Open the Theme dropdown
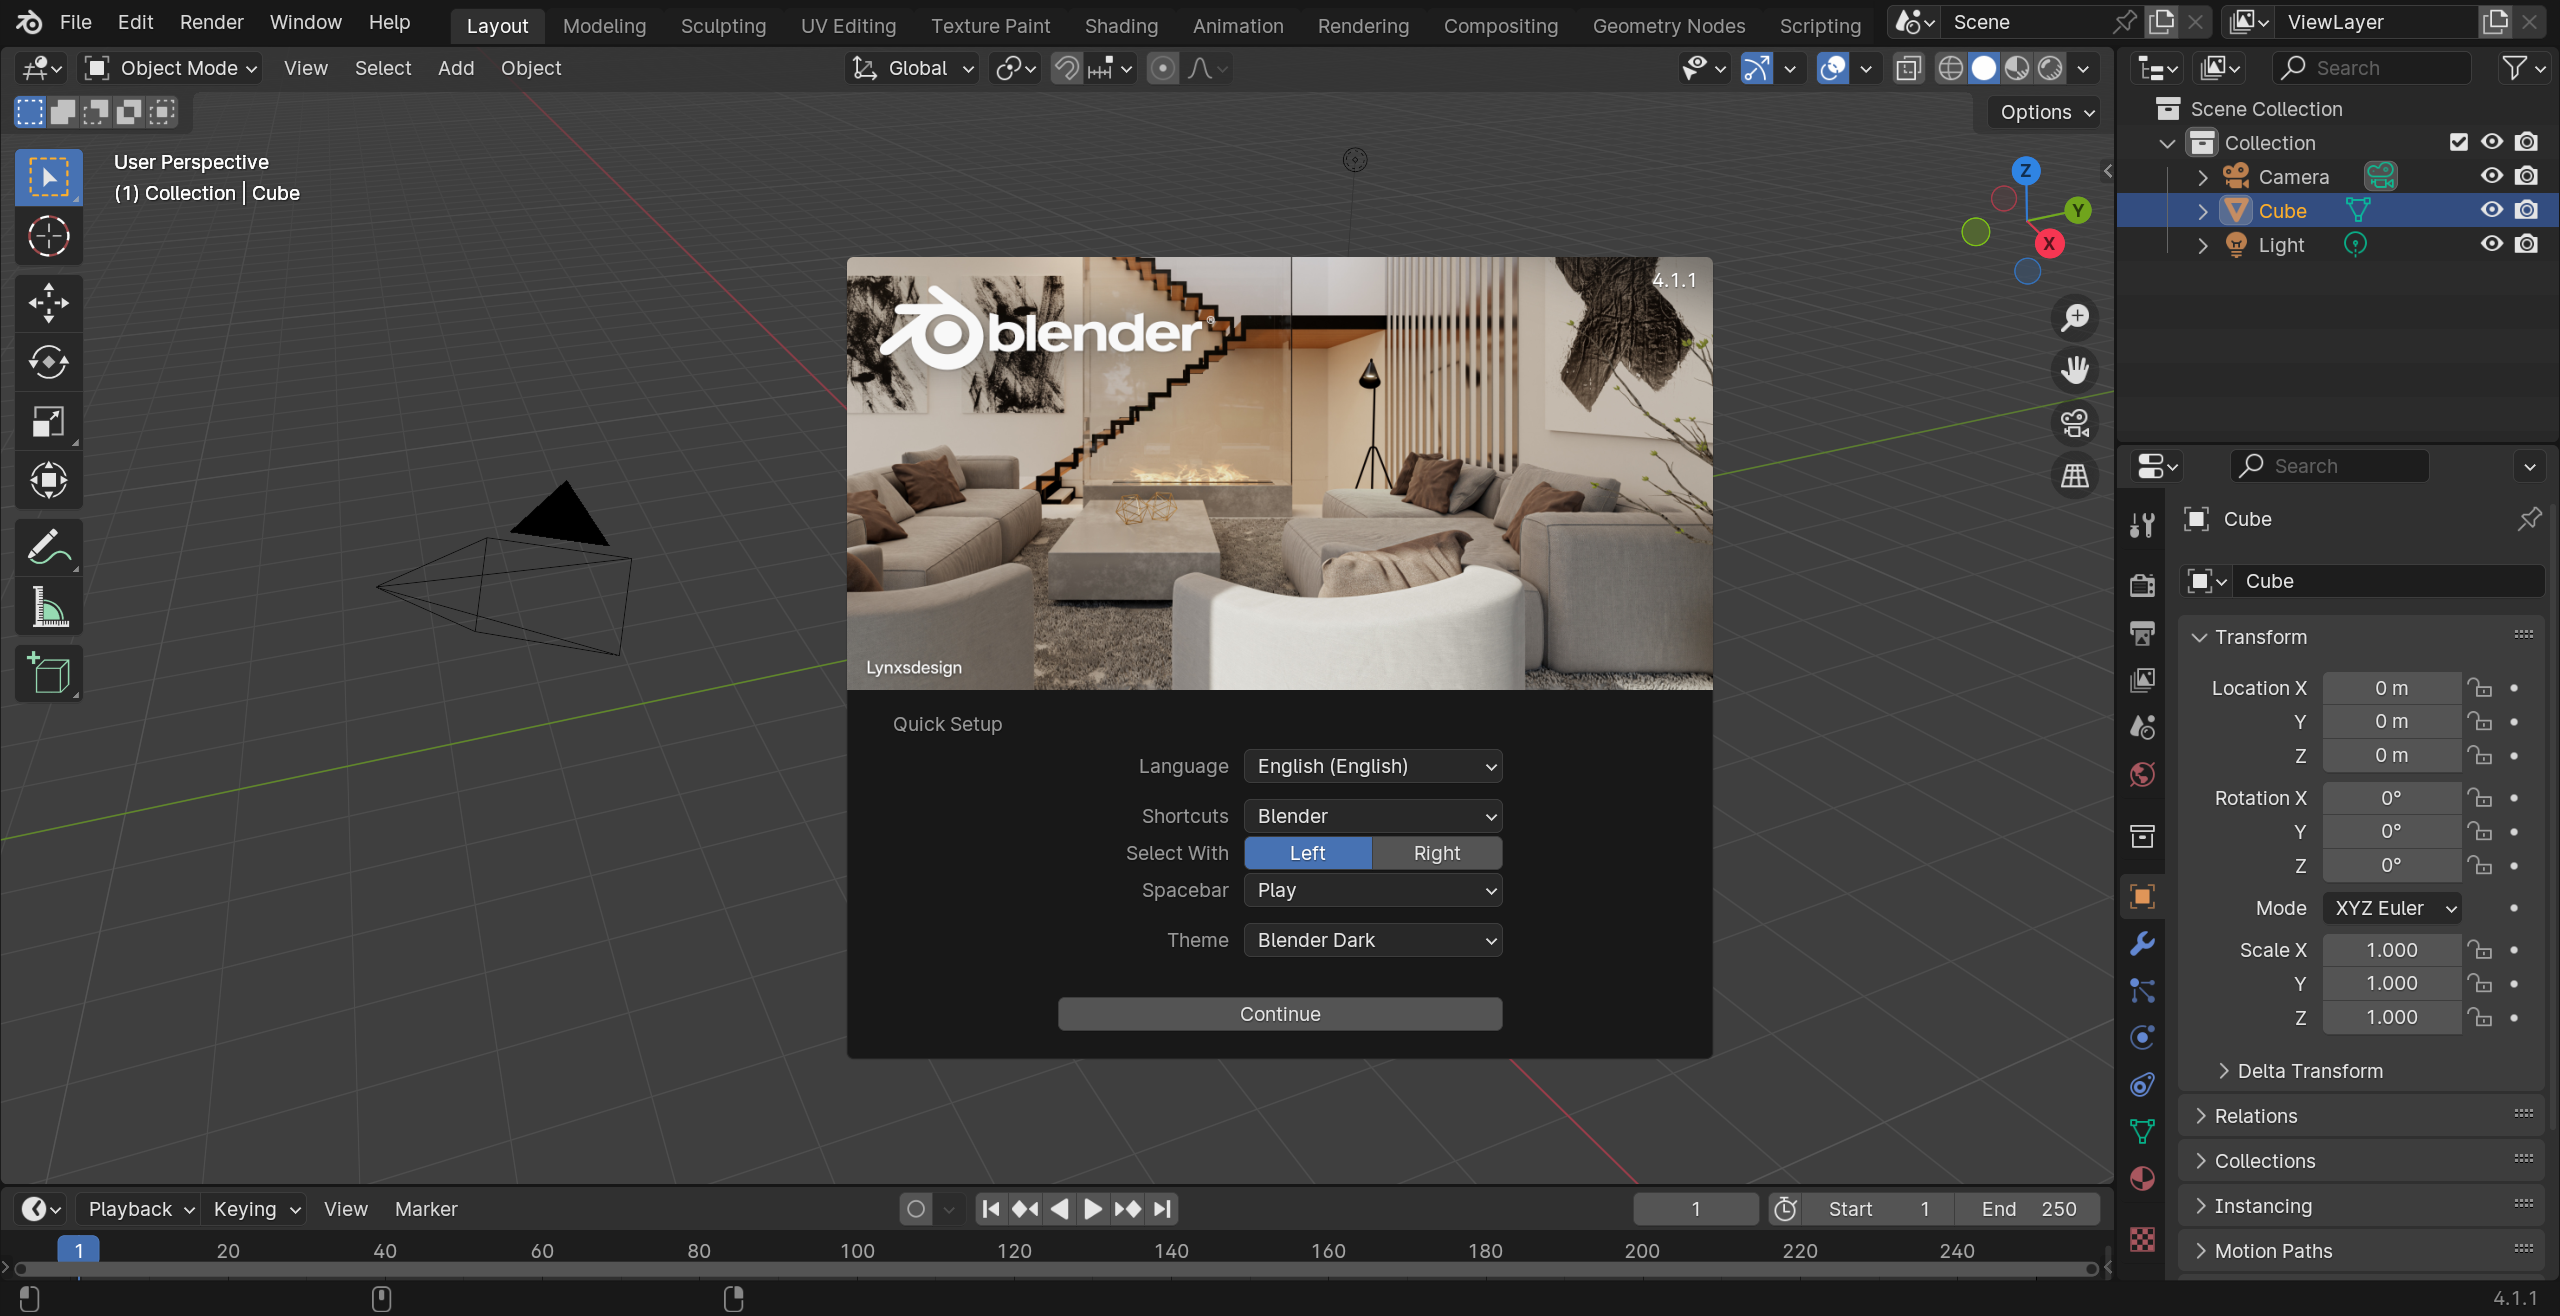This screenshot has height=1316, width=2560. [x=1372, y=940]
